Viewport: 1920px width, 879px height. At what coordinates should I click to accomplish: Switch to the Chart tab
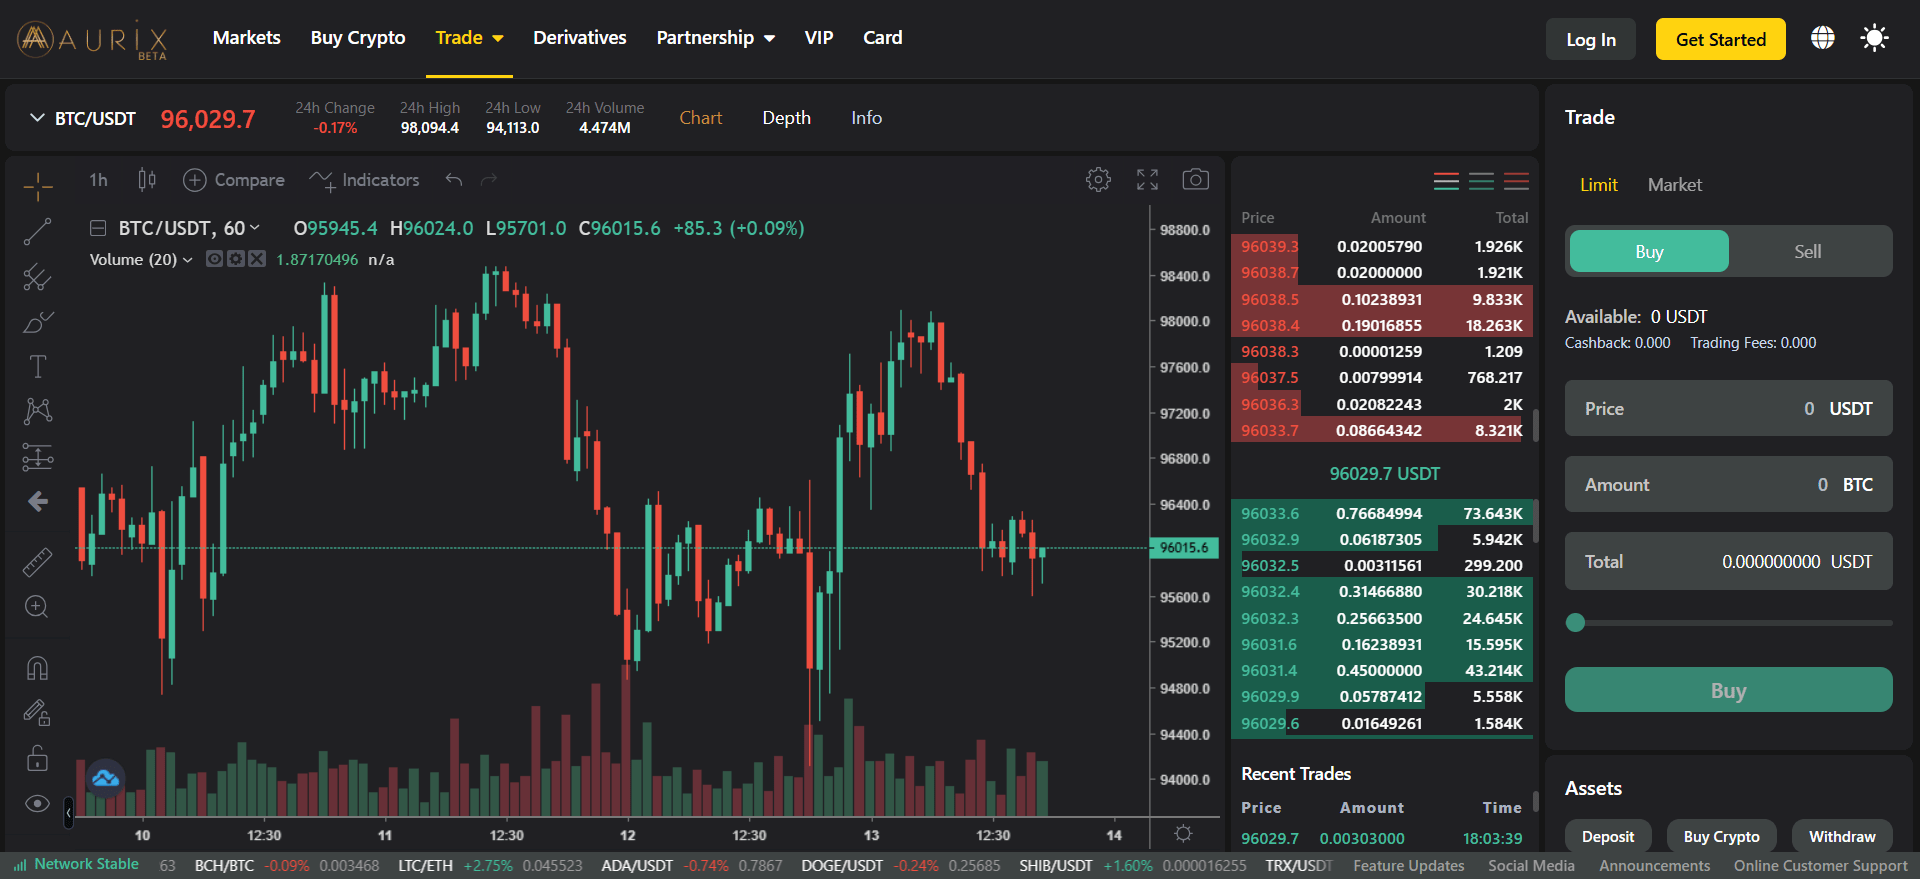click(x=701, y=118)
